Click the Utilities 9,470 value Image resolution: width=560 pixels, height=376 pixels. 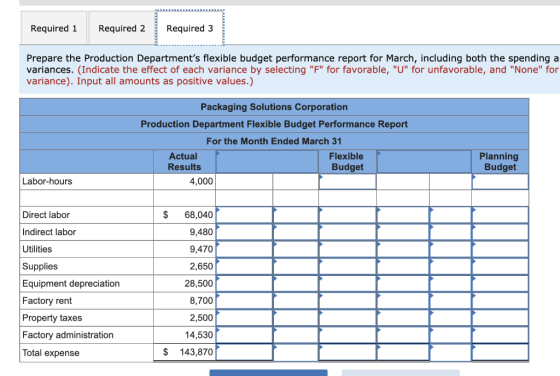tap(201, 249)
